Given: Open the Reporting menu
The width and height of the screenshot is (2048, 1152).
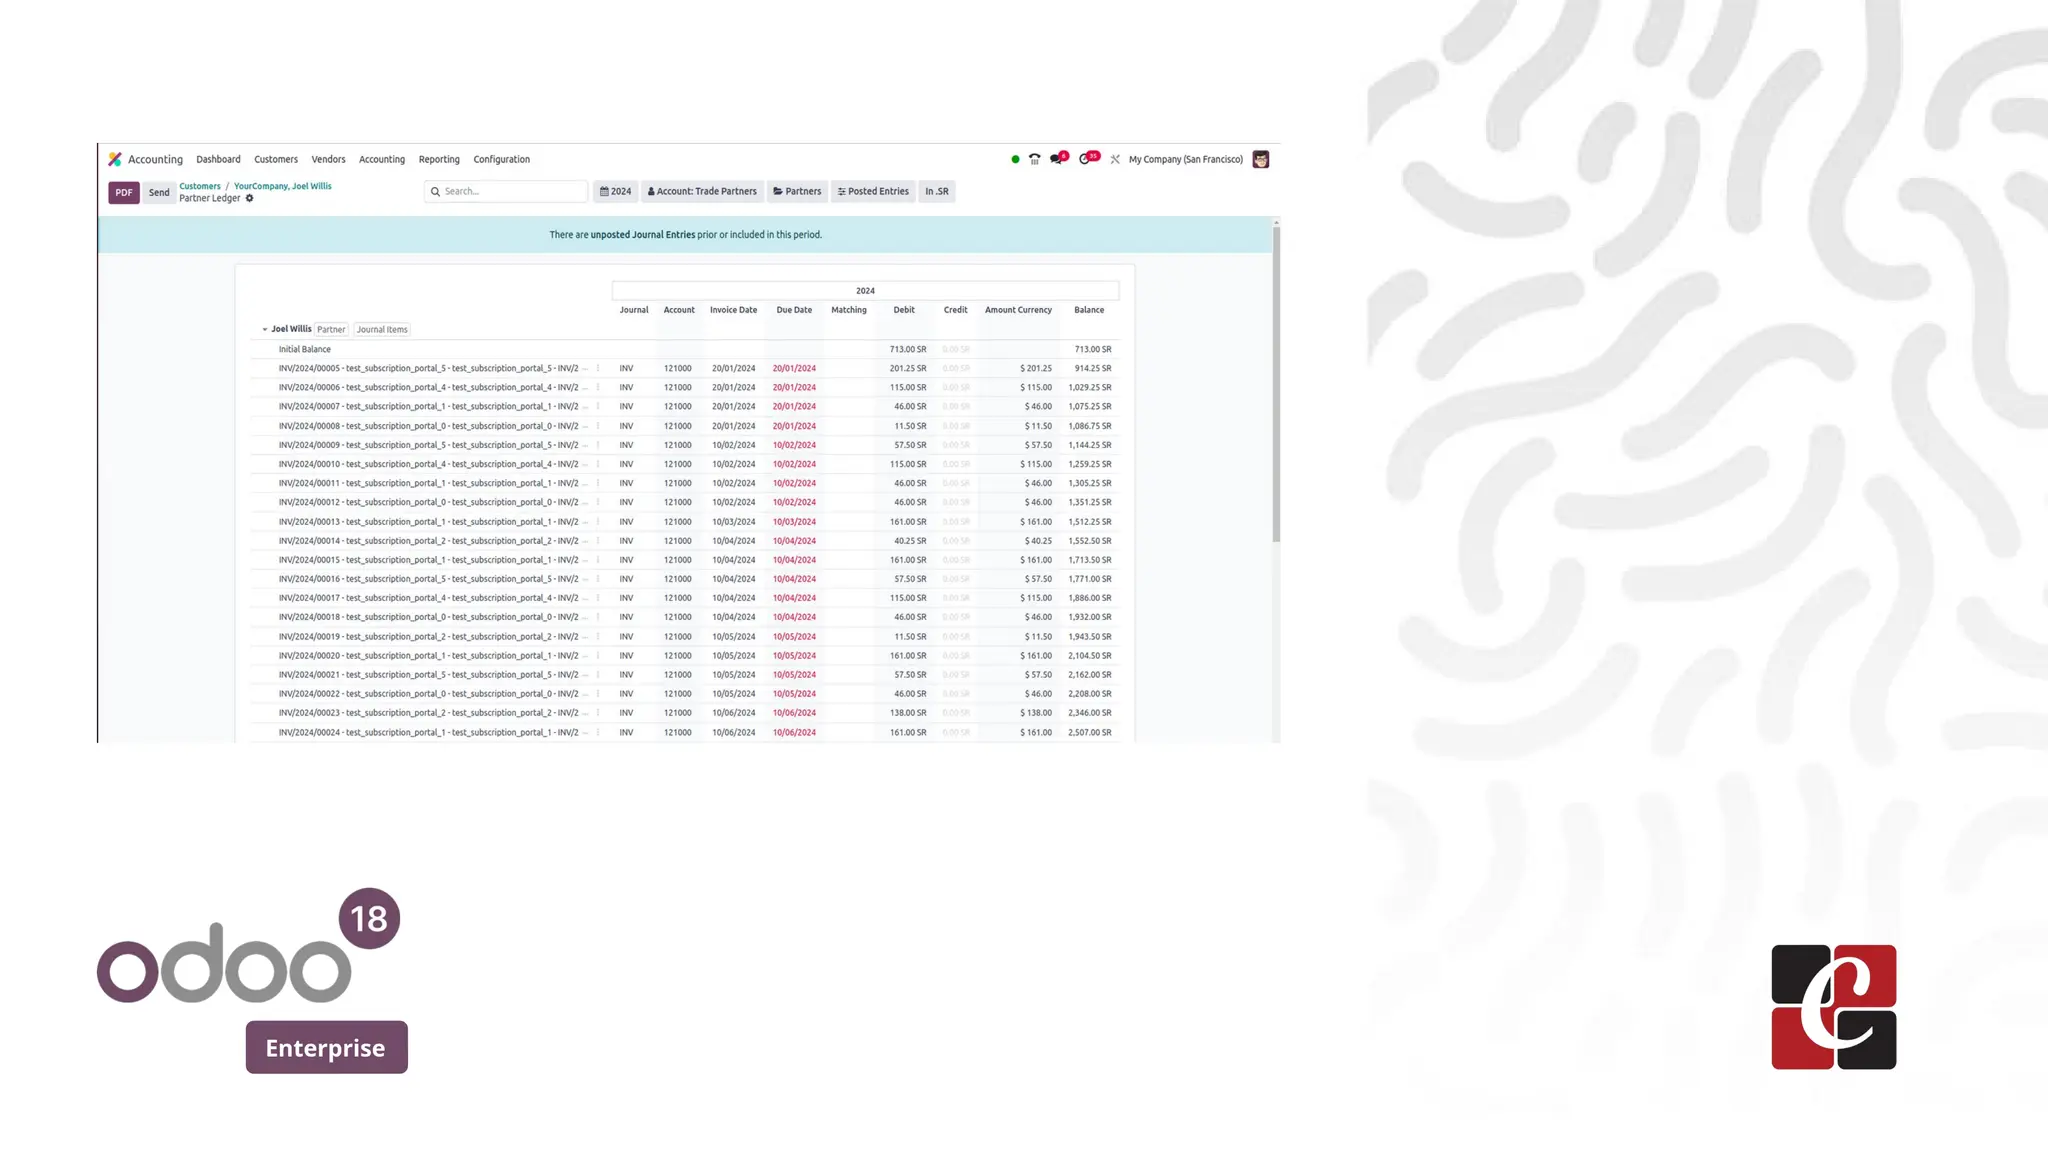Looking at the screenshot, I should point(439,159).
